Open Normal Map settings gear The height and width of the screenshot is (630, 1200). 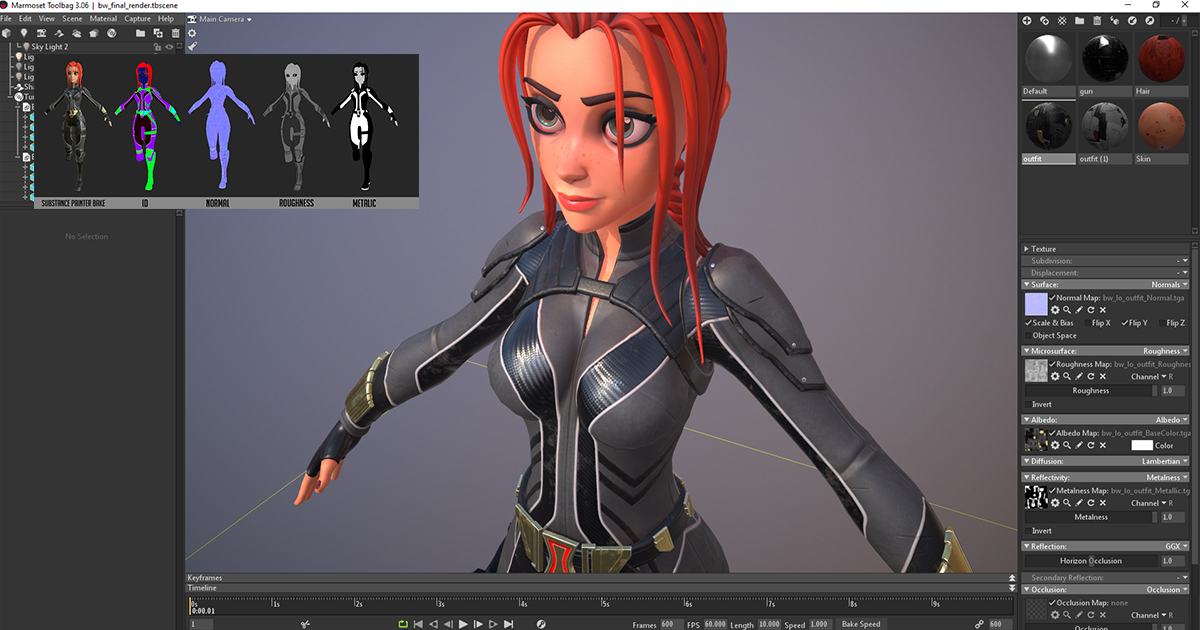click(x=1055, y=310)
